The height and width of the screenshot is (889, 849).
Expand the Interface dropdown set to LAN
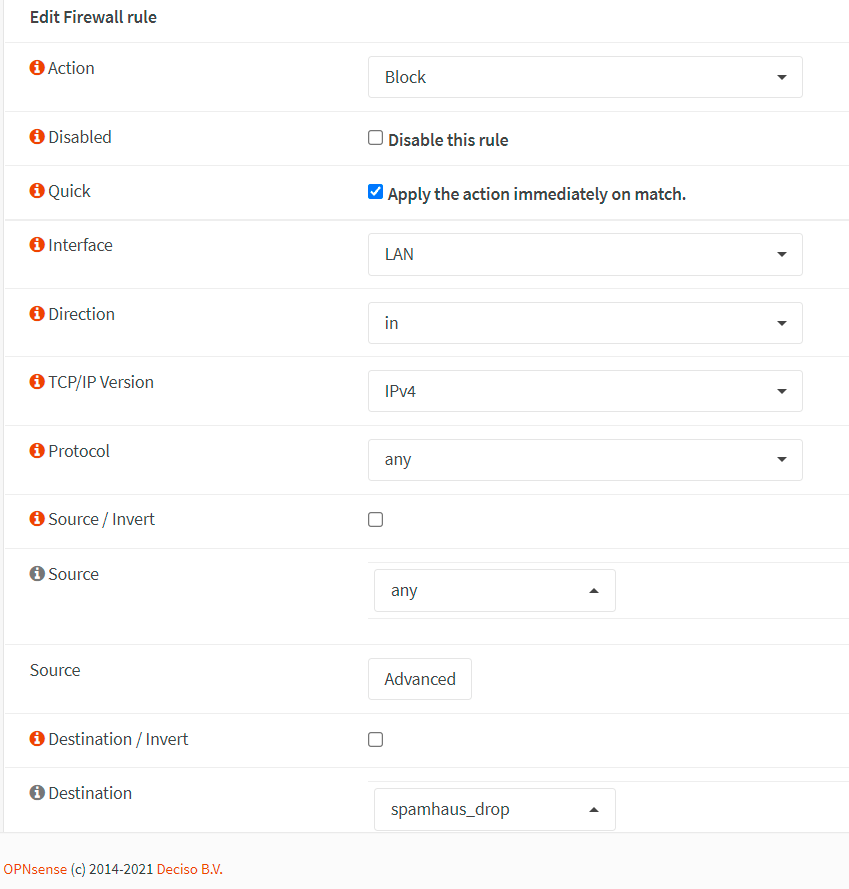pyautogui.click(x=585, y=254)
